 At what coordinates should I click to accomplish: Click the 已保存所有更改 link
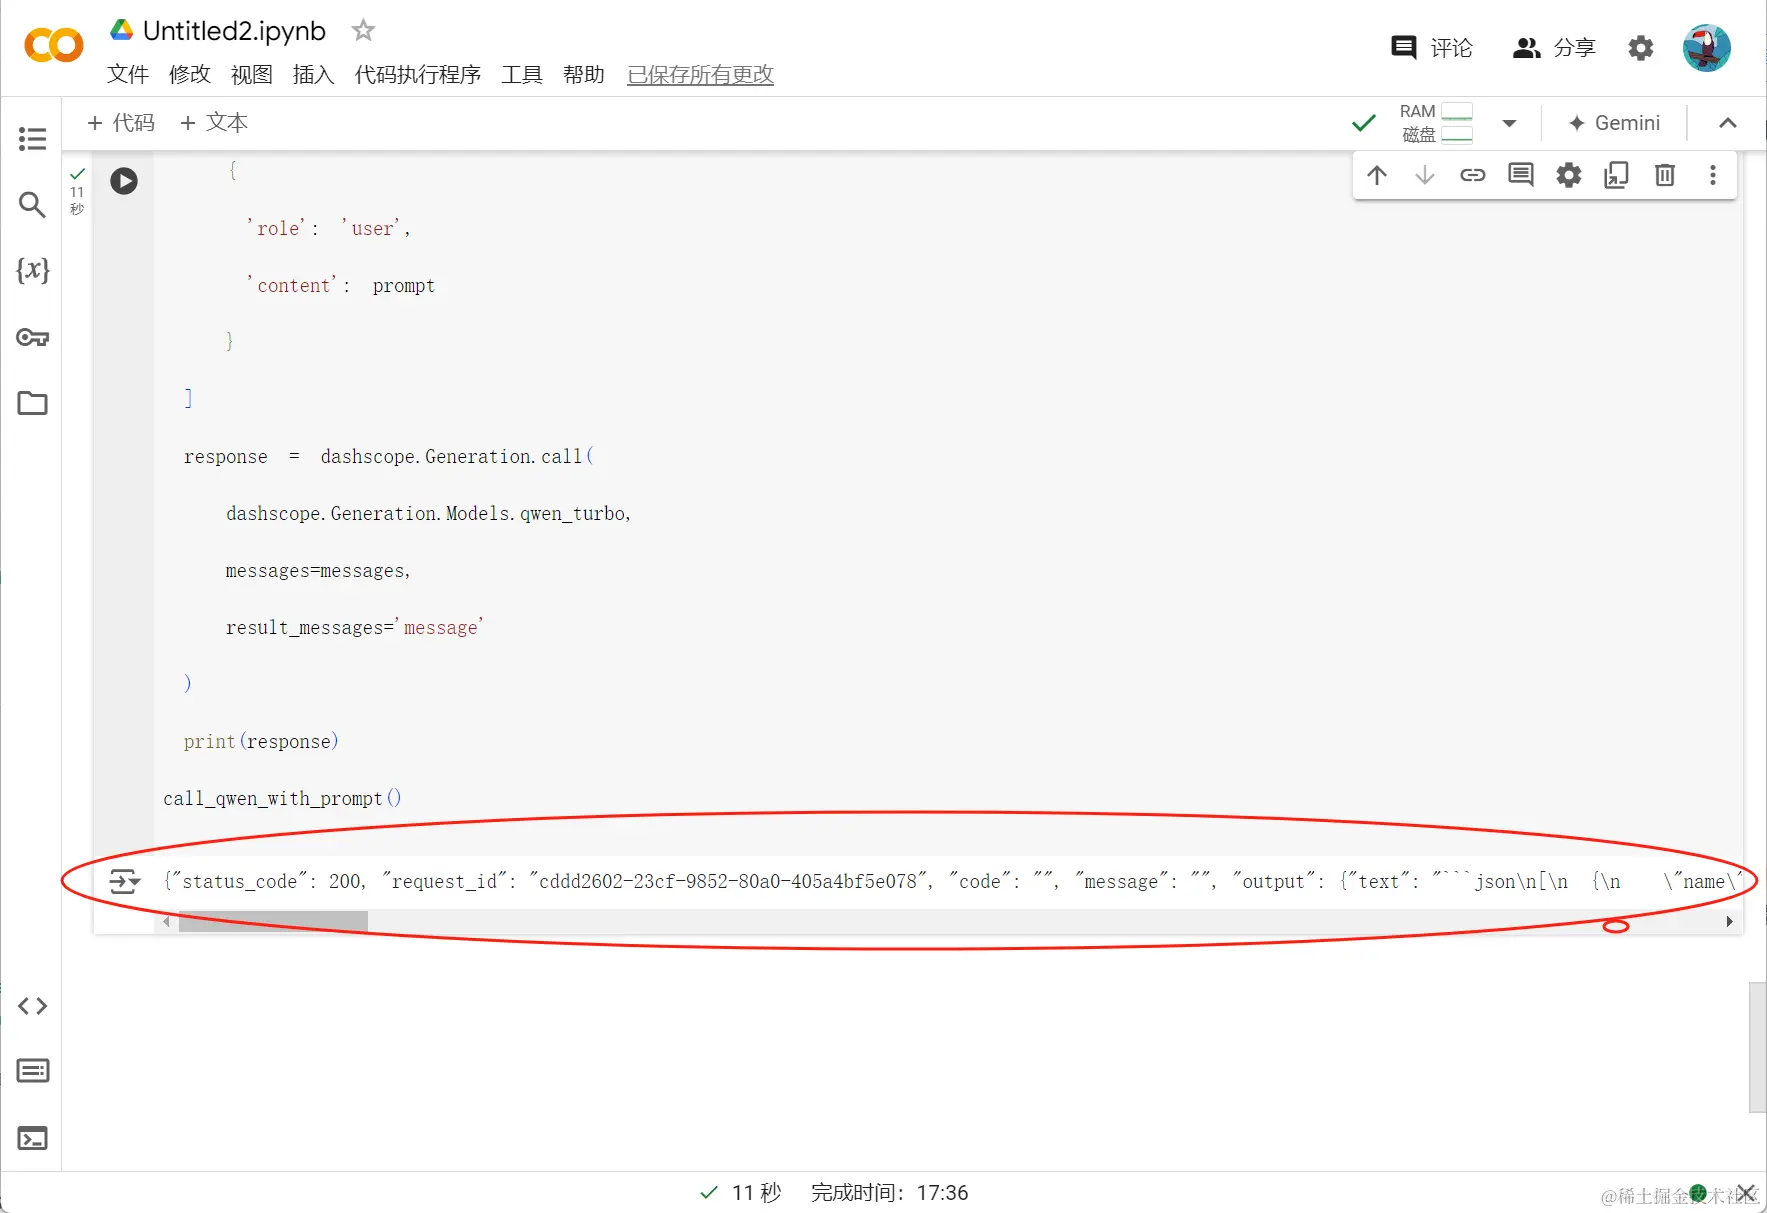click(x=700, y=74)
